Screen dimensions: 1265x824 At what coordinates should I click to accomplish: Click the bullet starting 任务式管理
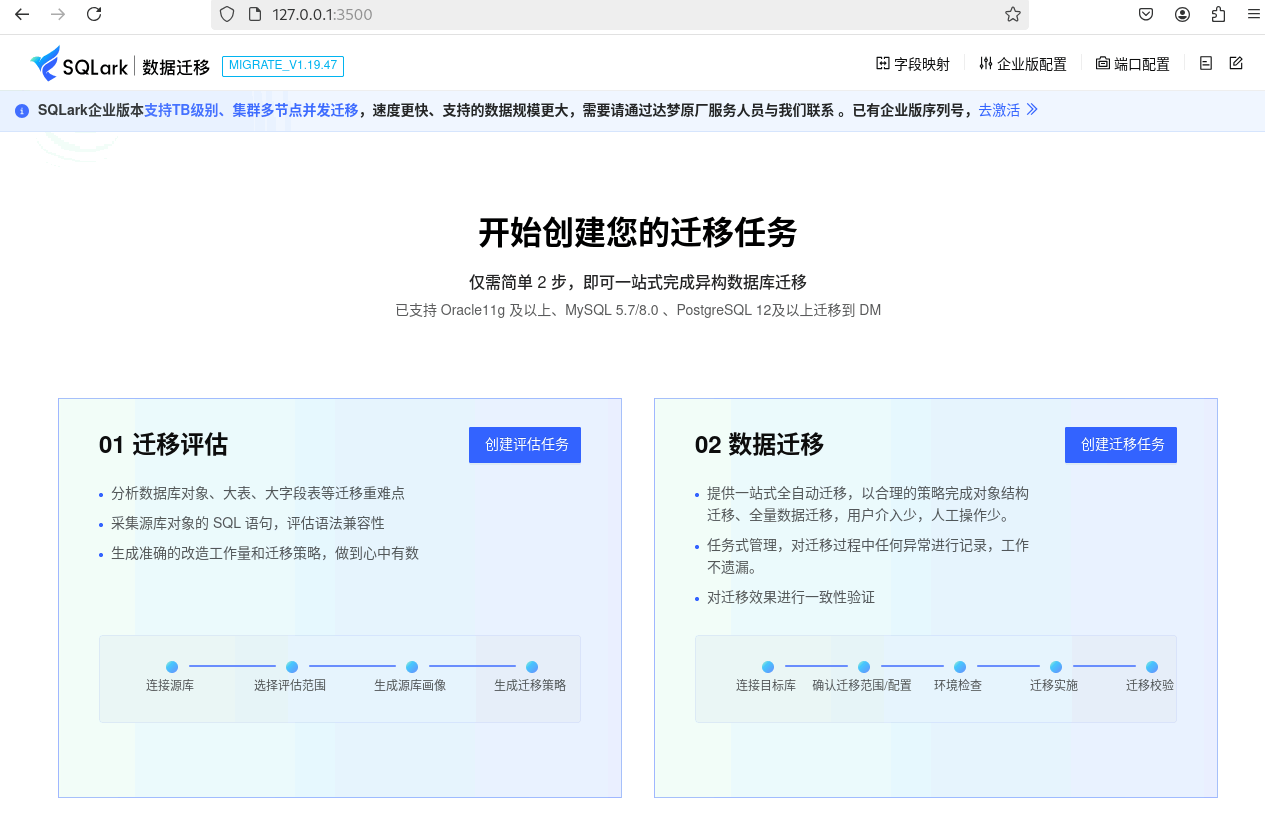coord(868,556)
